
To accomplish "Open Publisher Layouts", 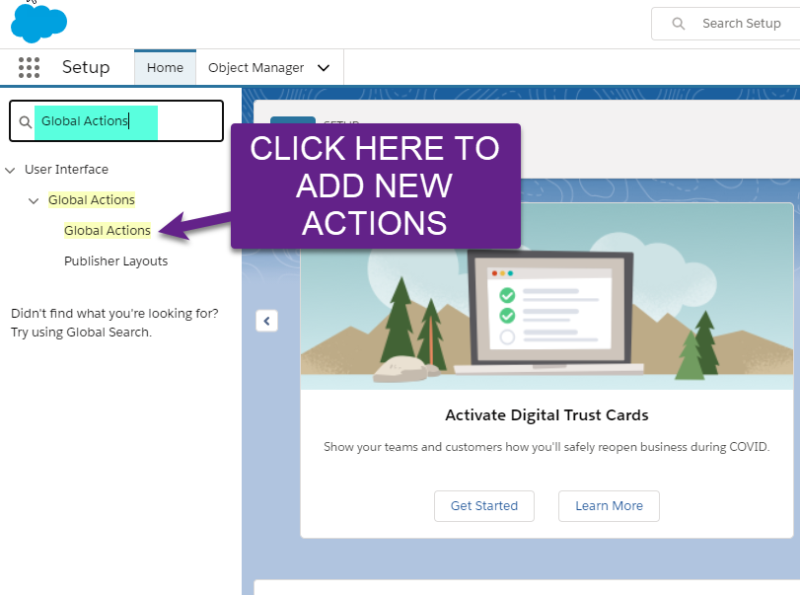I will [x=116, y=261].
